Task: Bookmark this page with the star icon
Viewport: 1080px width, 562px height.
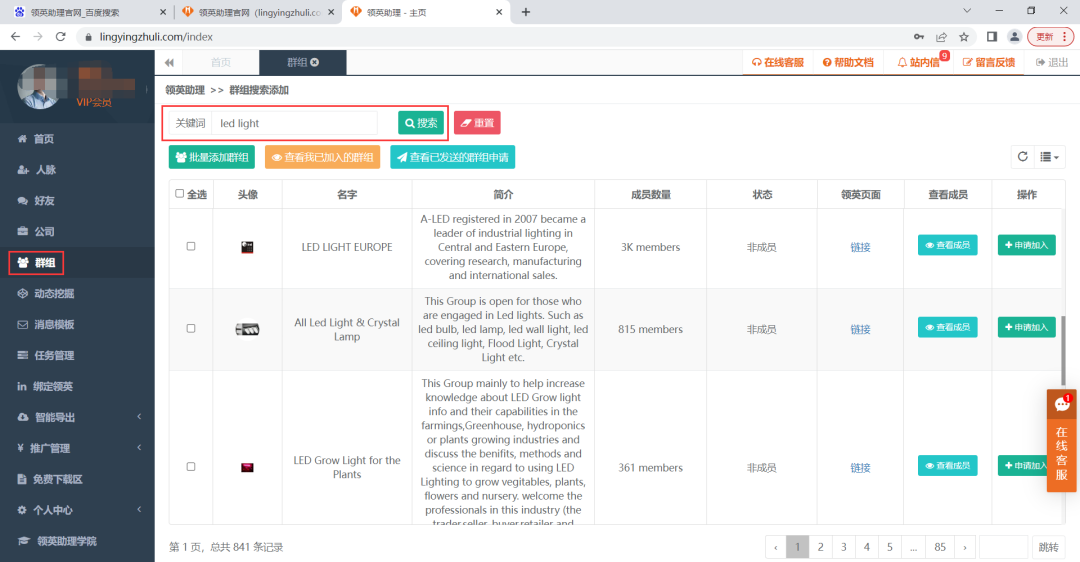Action: coord(964,37)
